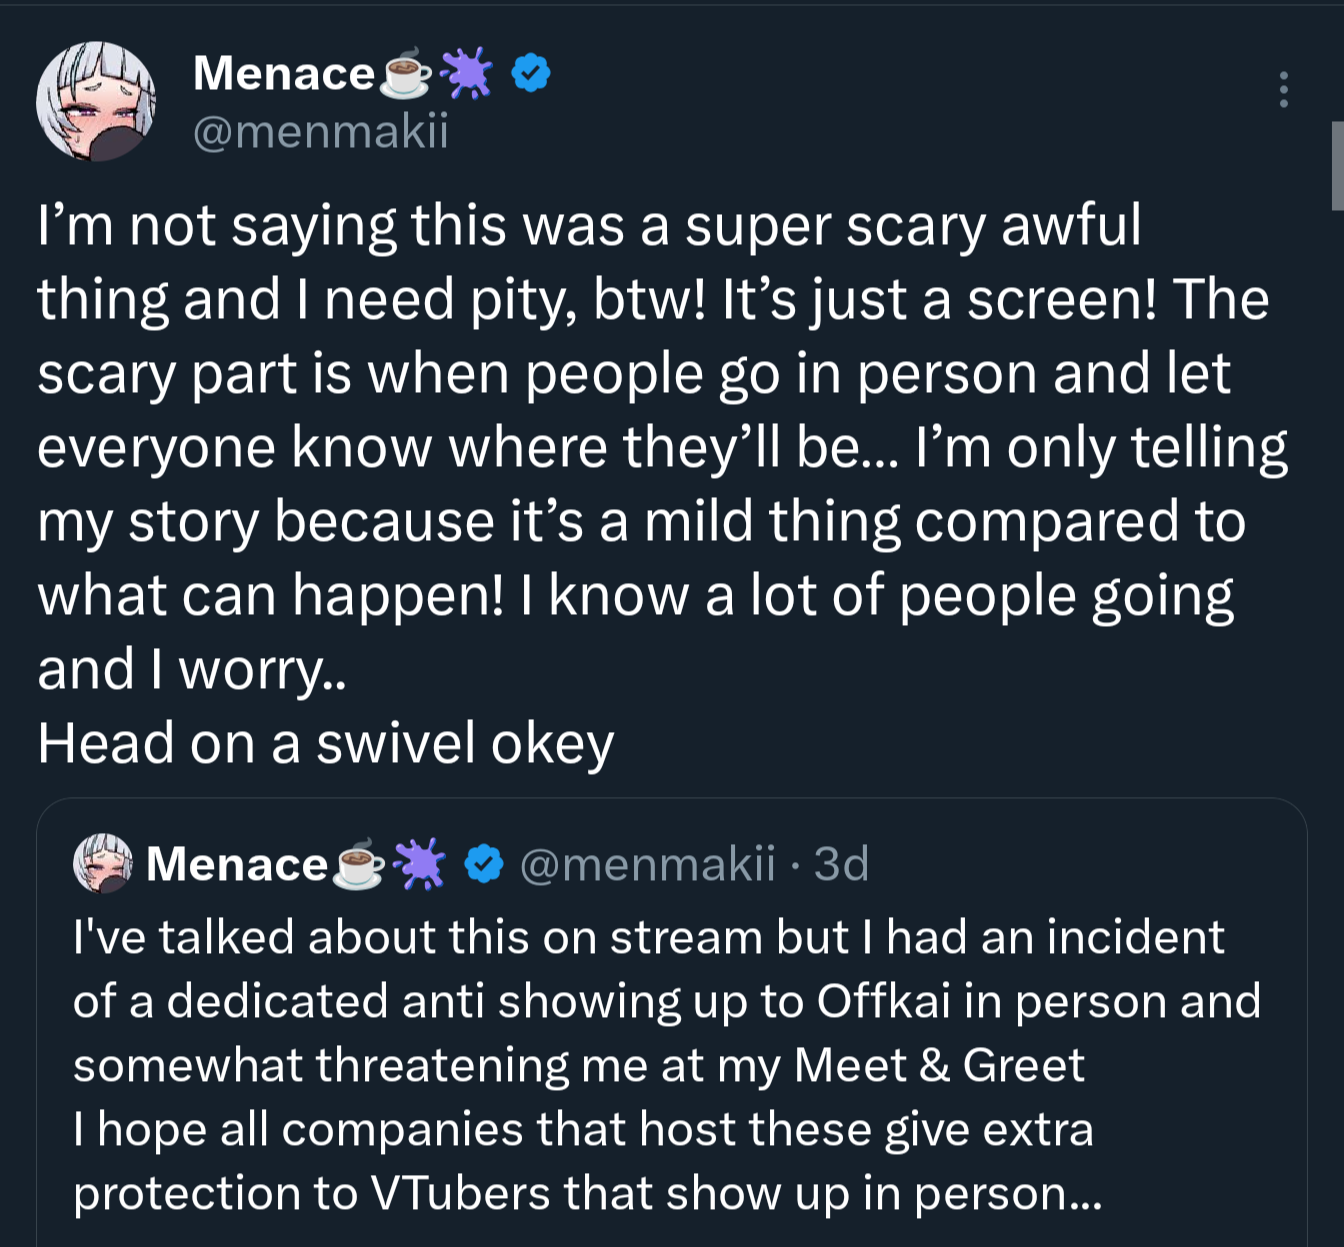The image size is (1344, 1247).
Task: Click the verified badge in quoted tweet
Action: pos(485,864)
